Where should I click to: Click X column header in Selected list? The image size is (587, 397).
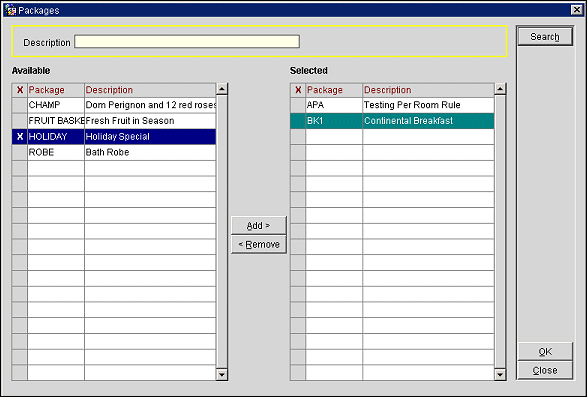click(x=298, y=90)
